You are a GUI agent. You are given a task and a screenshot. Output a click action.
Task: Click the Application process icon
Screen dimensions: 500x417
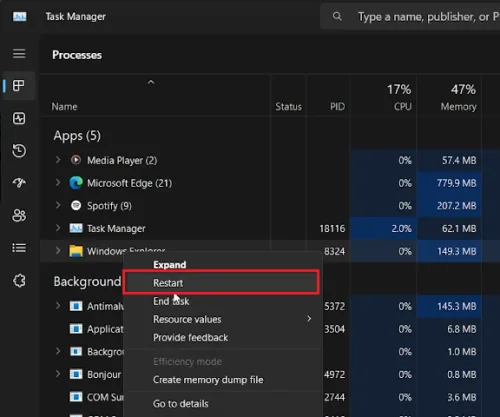[76, 329]
